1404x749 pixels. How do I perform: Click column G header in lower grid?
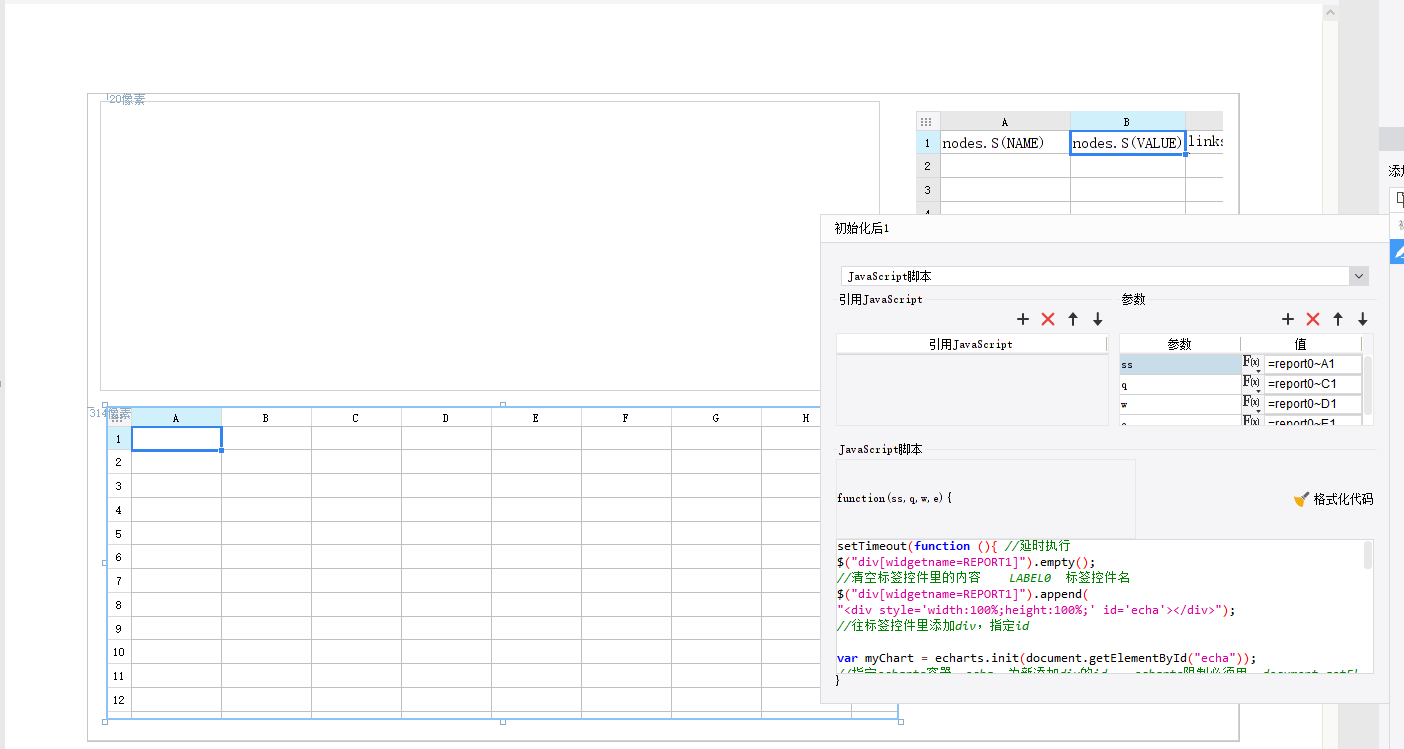[x=716, y=418]
